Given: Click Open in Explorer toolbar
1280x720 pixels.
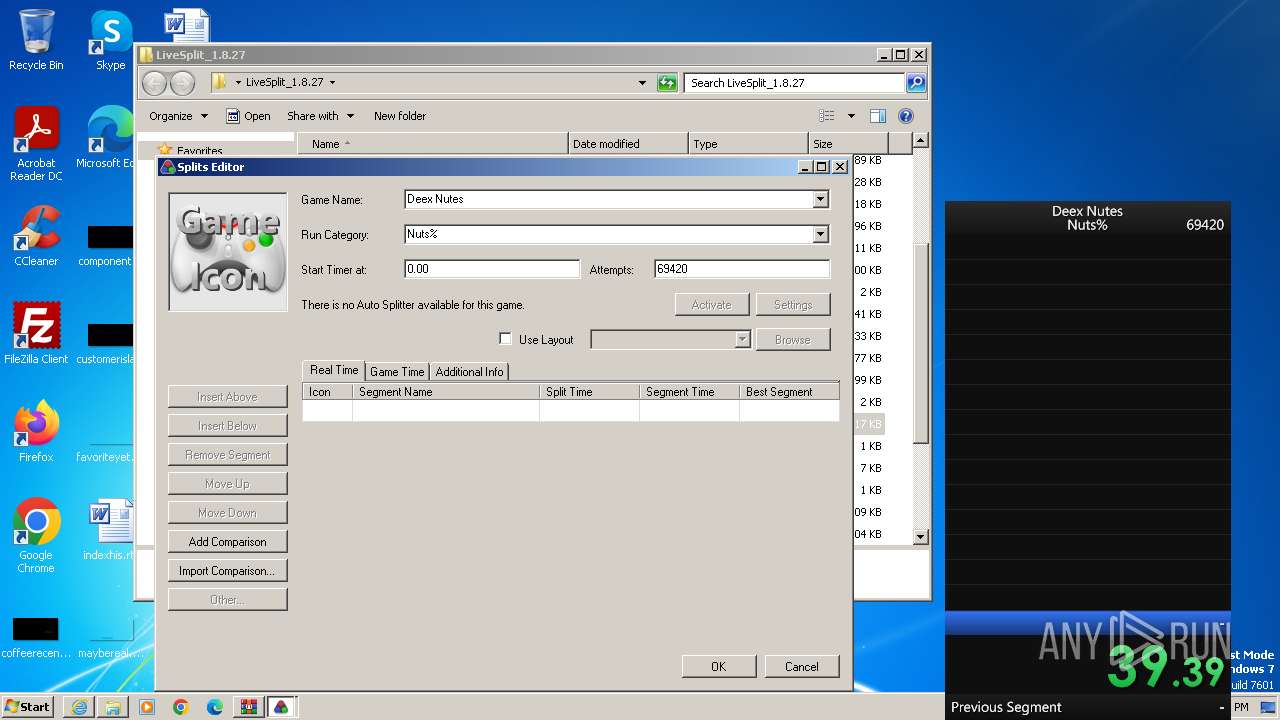Looking at the screenshot, I should click(x=248, y=116).
